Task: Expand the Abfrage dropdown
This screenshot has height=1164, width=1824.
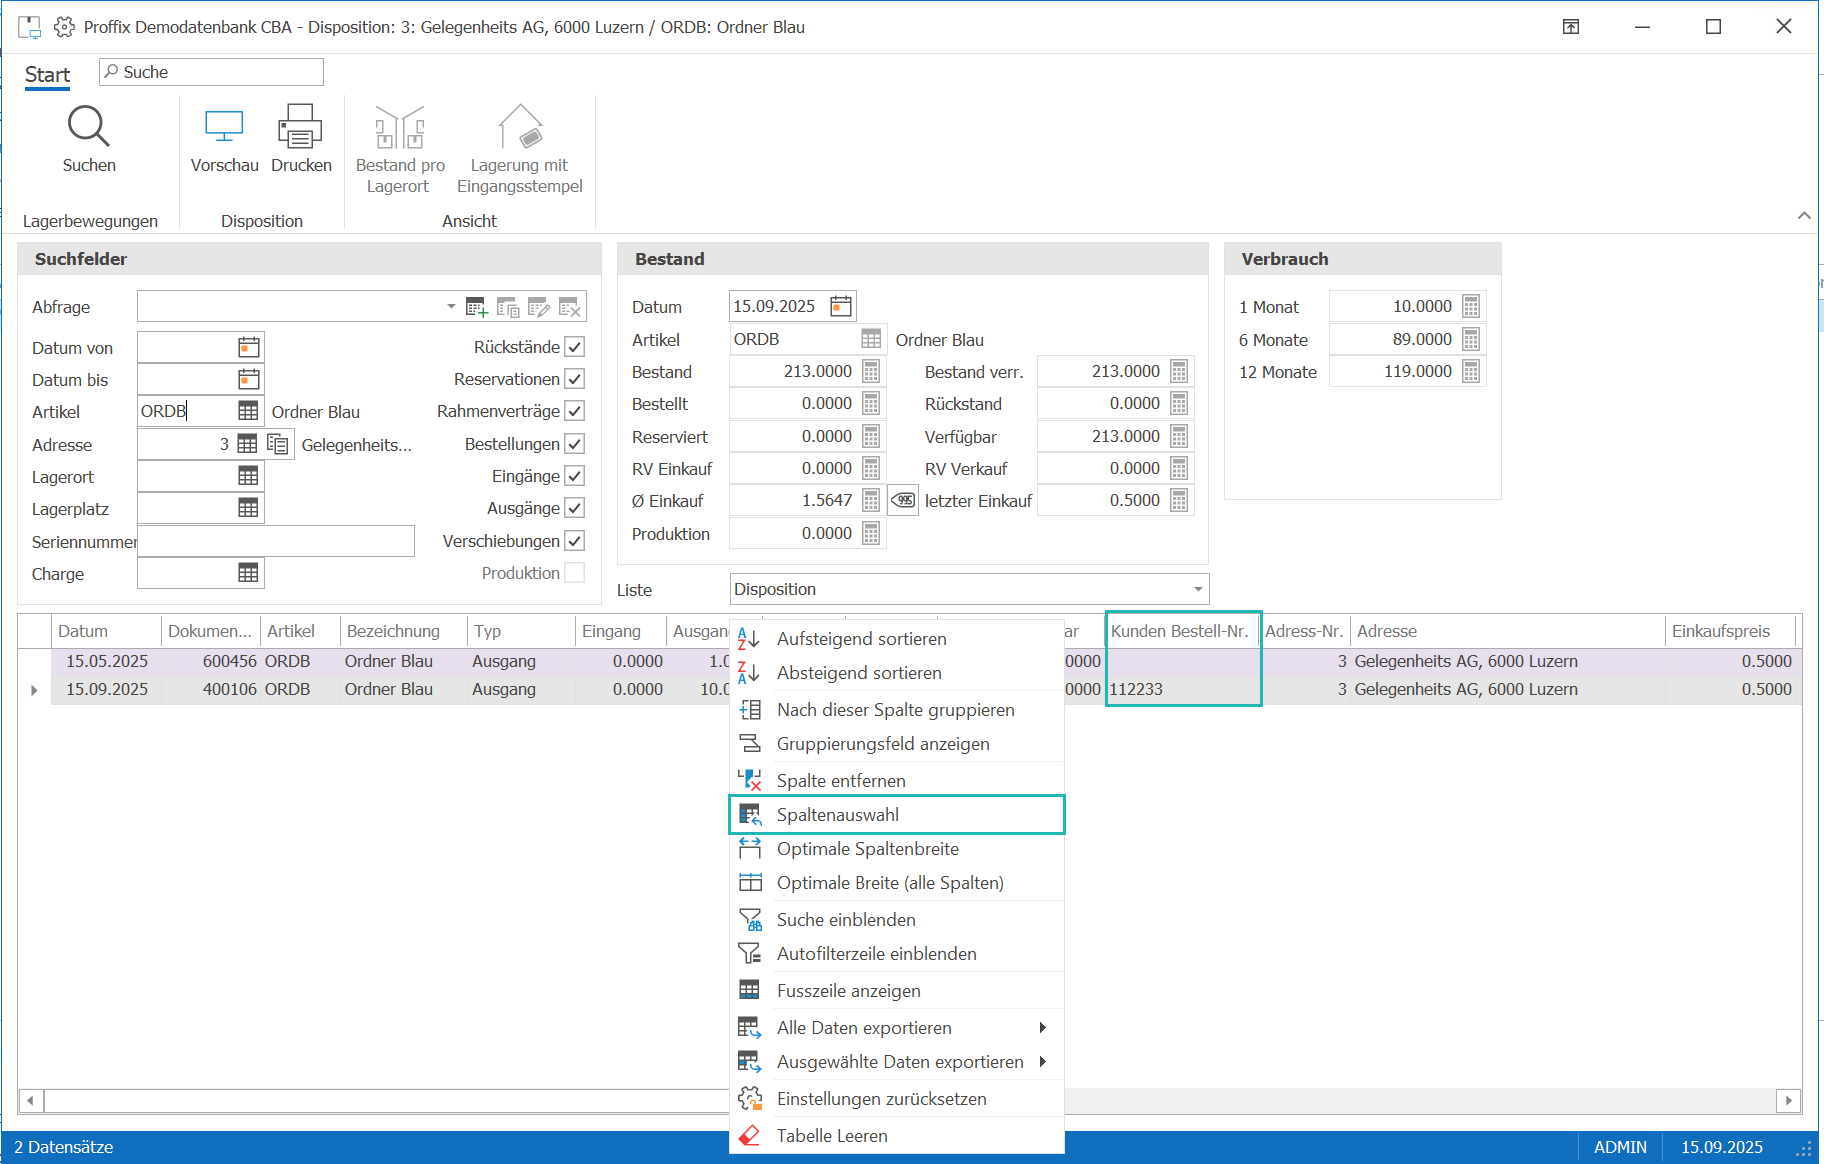Action: tap(451, 306)
